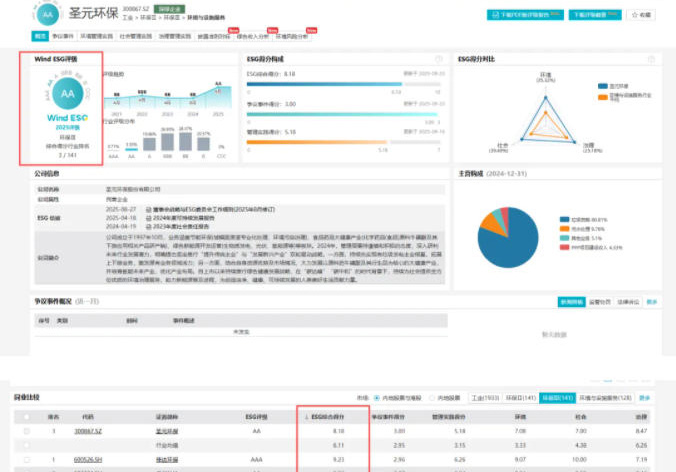Click the orange legend swatch in main business pie

(x=564, y=229)
